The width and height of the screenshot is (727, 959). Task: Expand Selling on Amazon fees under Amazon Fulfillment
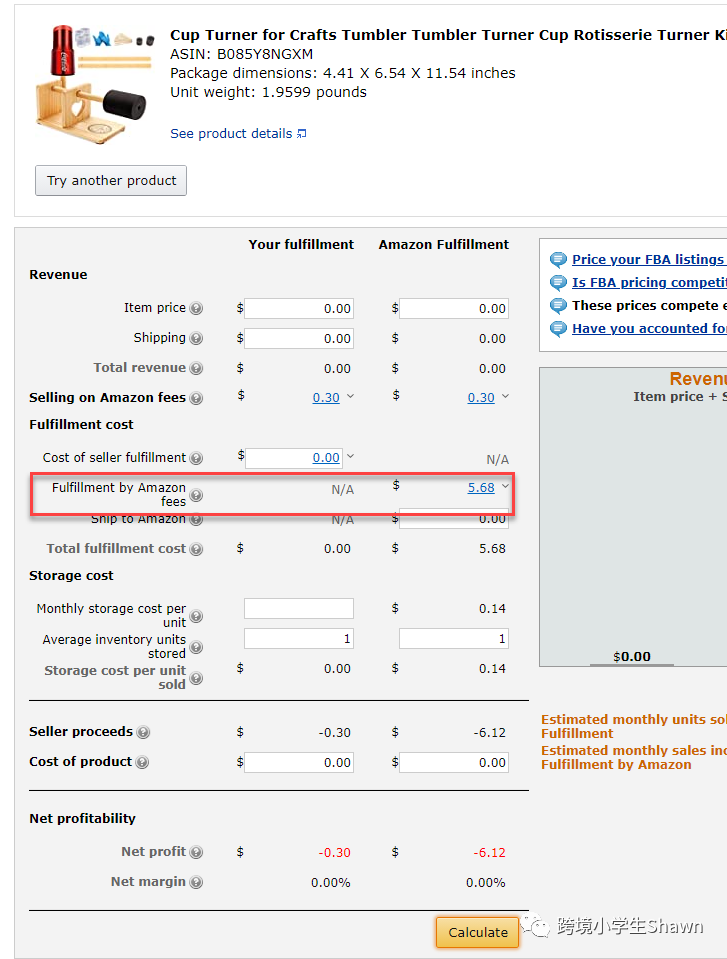(x=506, y=396)
